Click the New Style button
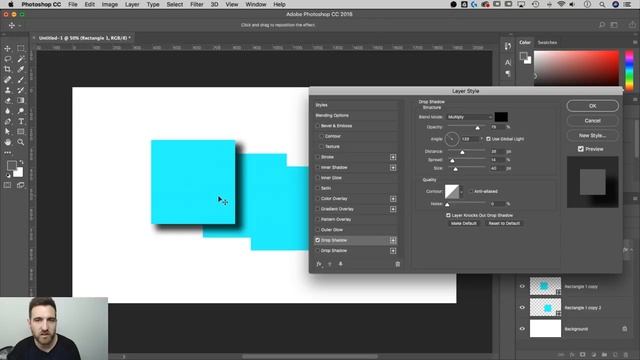 tap(592, 136)
